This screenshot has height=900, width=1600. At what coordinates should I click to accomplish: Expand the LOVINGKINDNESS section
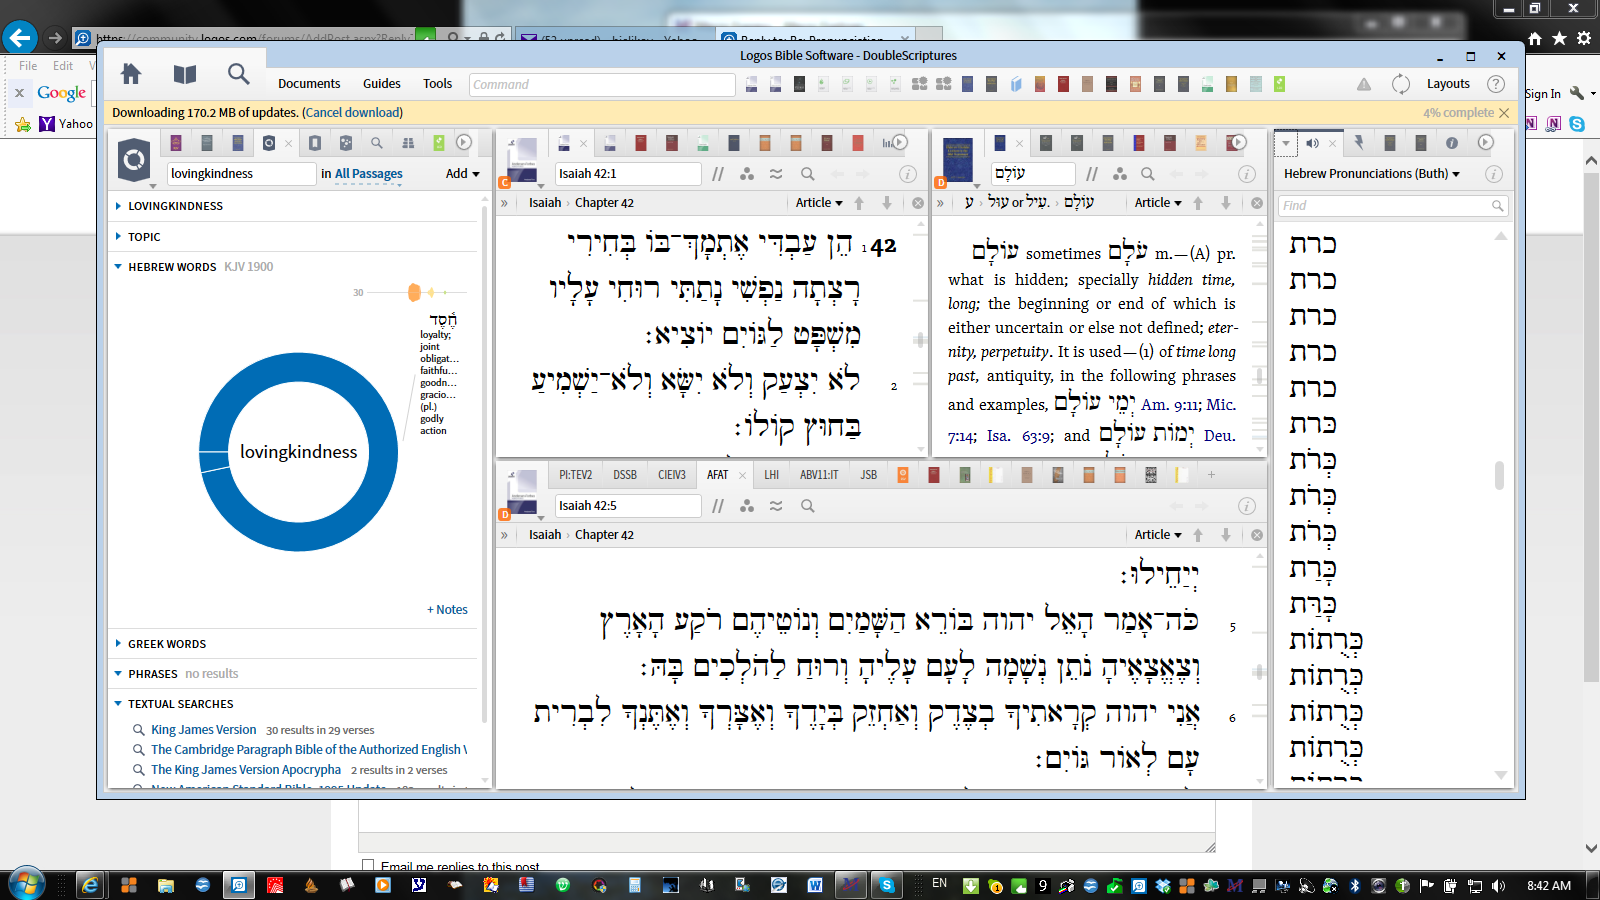118,206
